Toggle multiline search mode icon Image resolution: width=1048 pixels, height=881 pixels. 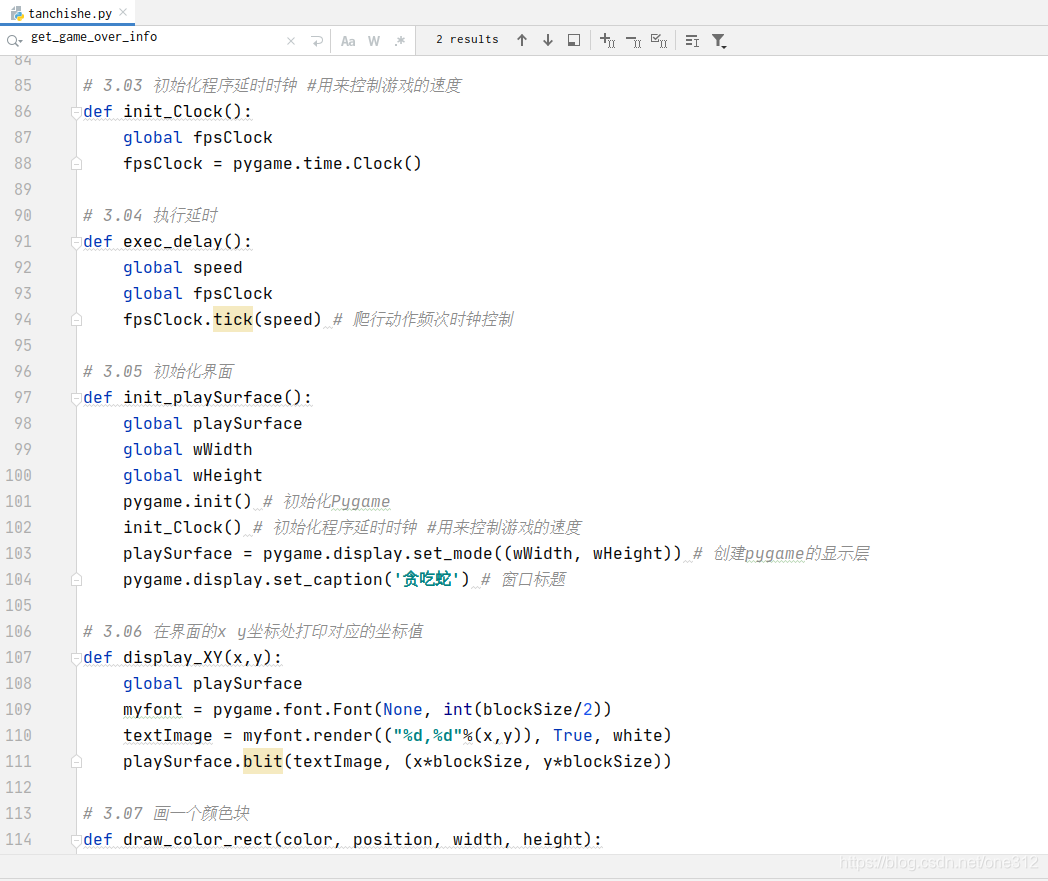click(x=692, y=41)
